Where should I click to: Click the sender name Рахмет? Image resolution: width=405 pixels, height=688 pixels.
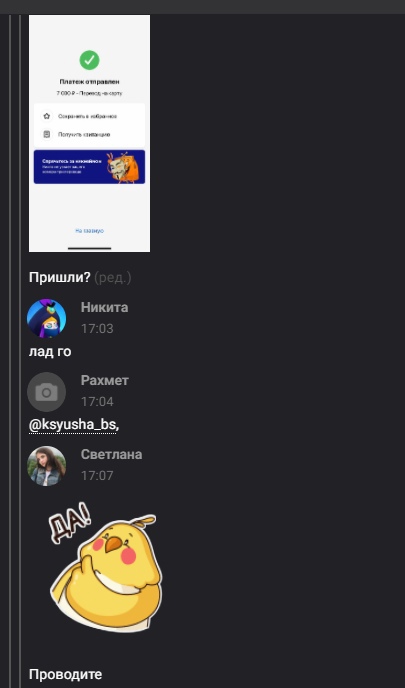[x=104, y=380]
